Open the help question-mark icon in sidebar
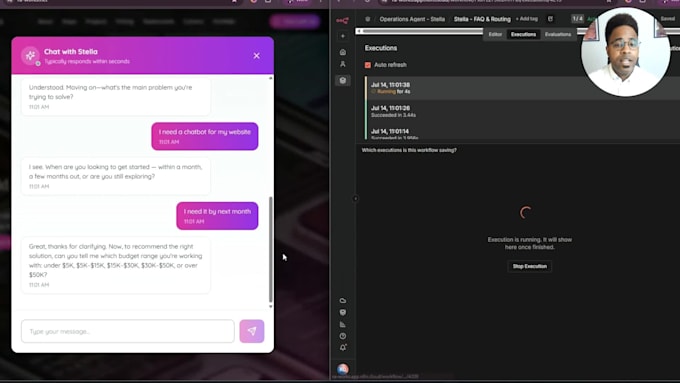This screenshot has width=680, height=383. [343, 336]
